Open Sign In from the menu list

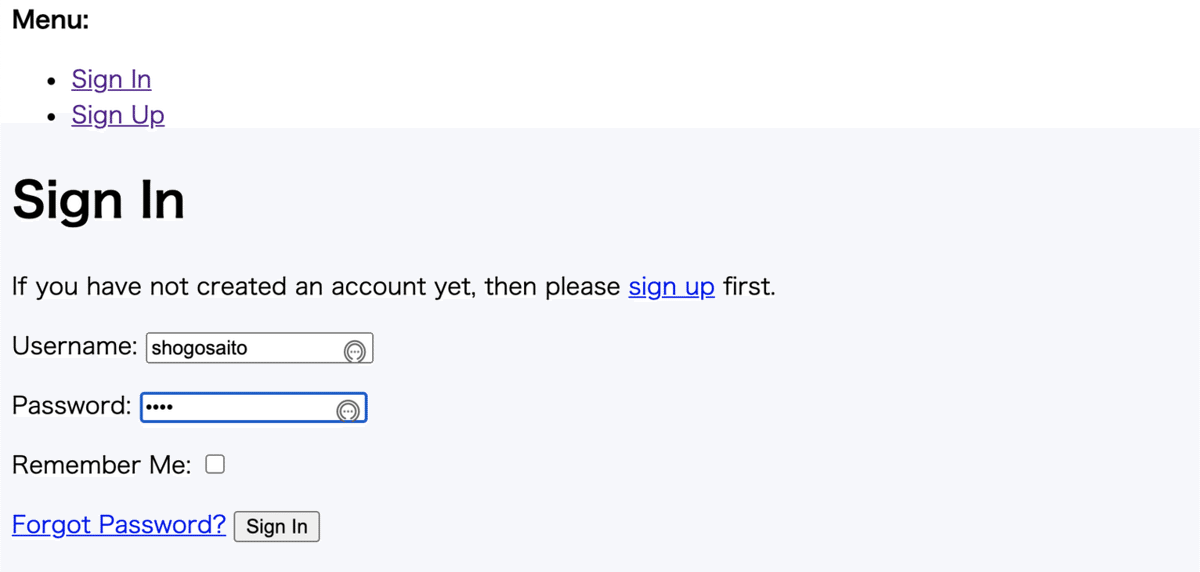click(111, 79)
